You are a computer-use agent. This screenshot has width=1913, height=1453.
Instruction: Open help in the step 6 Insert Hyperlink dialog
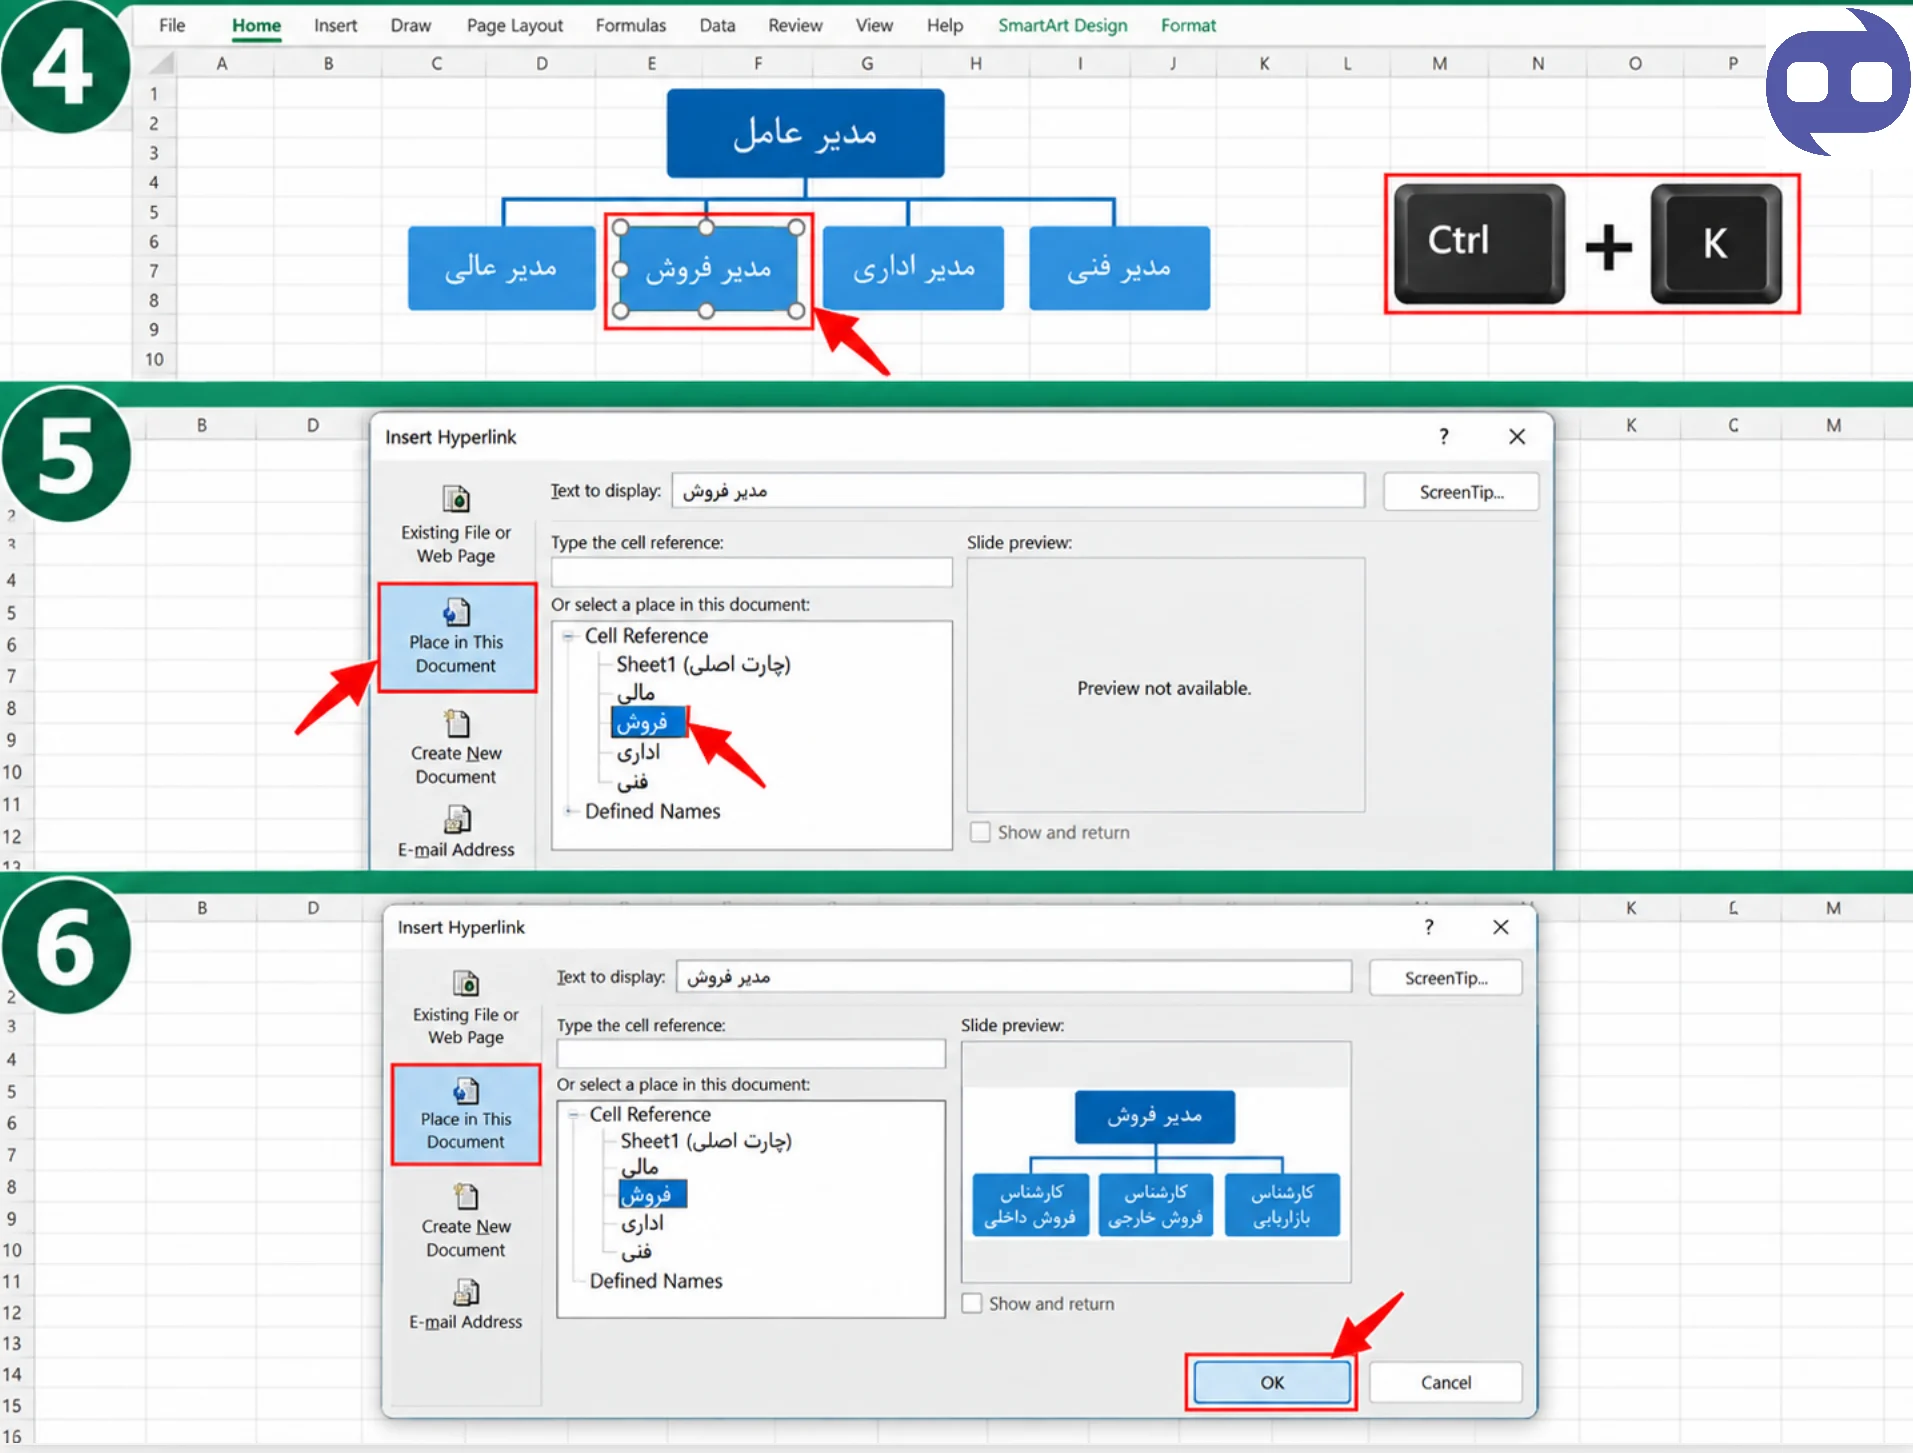[1429, 927]
